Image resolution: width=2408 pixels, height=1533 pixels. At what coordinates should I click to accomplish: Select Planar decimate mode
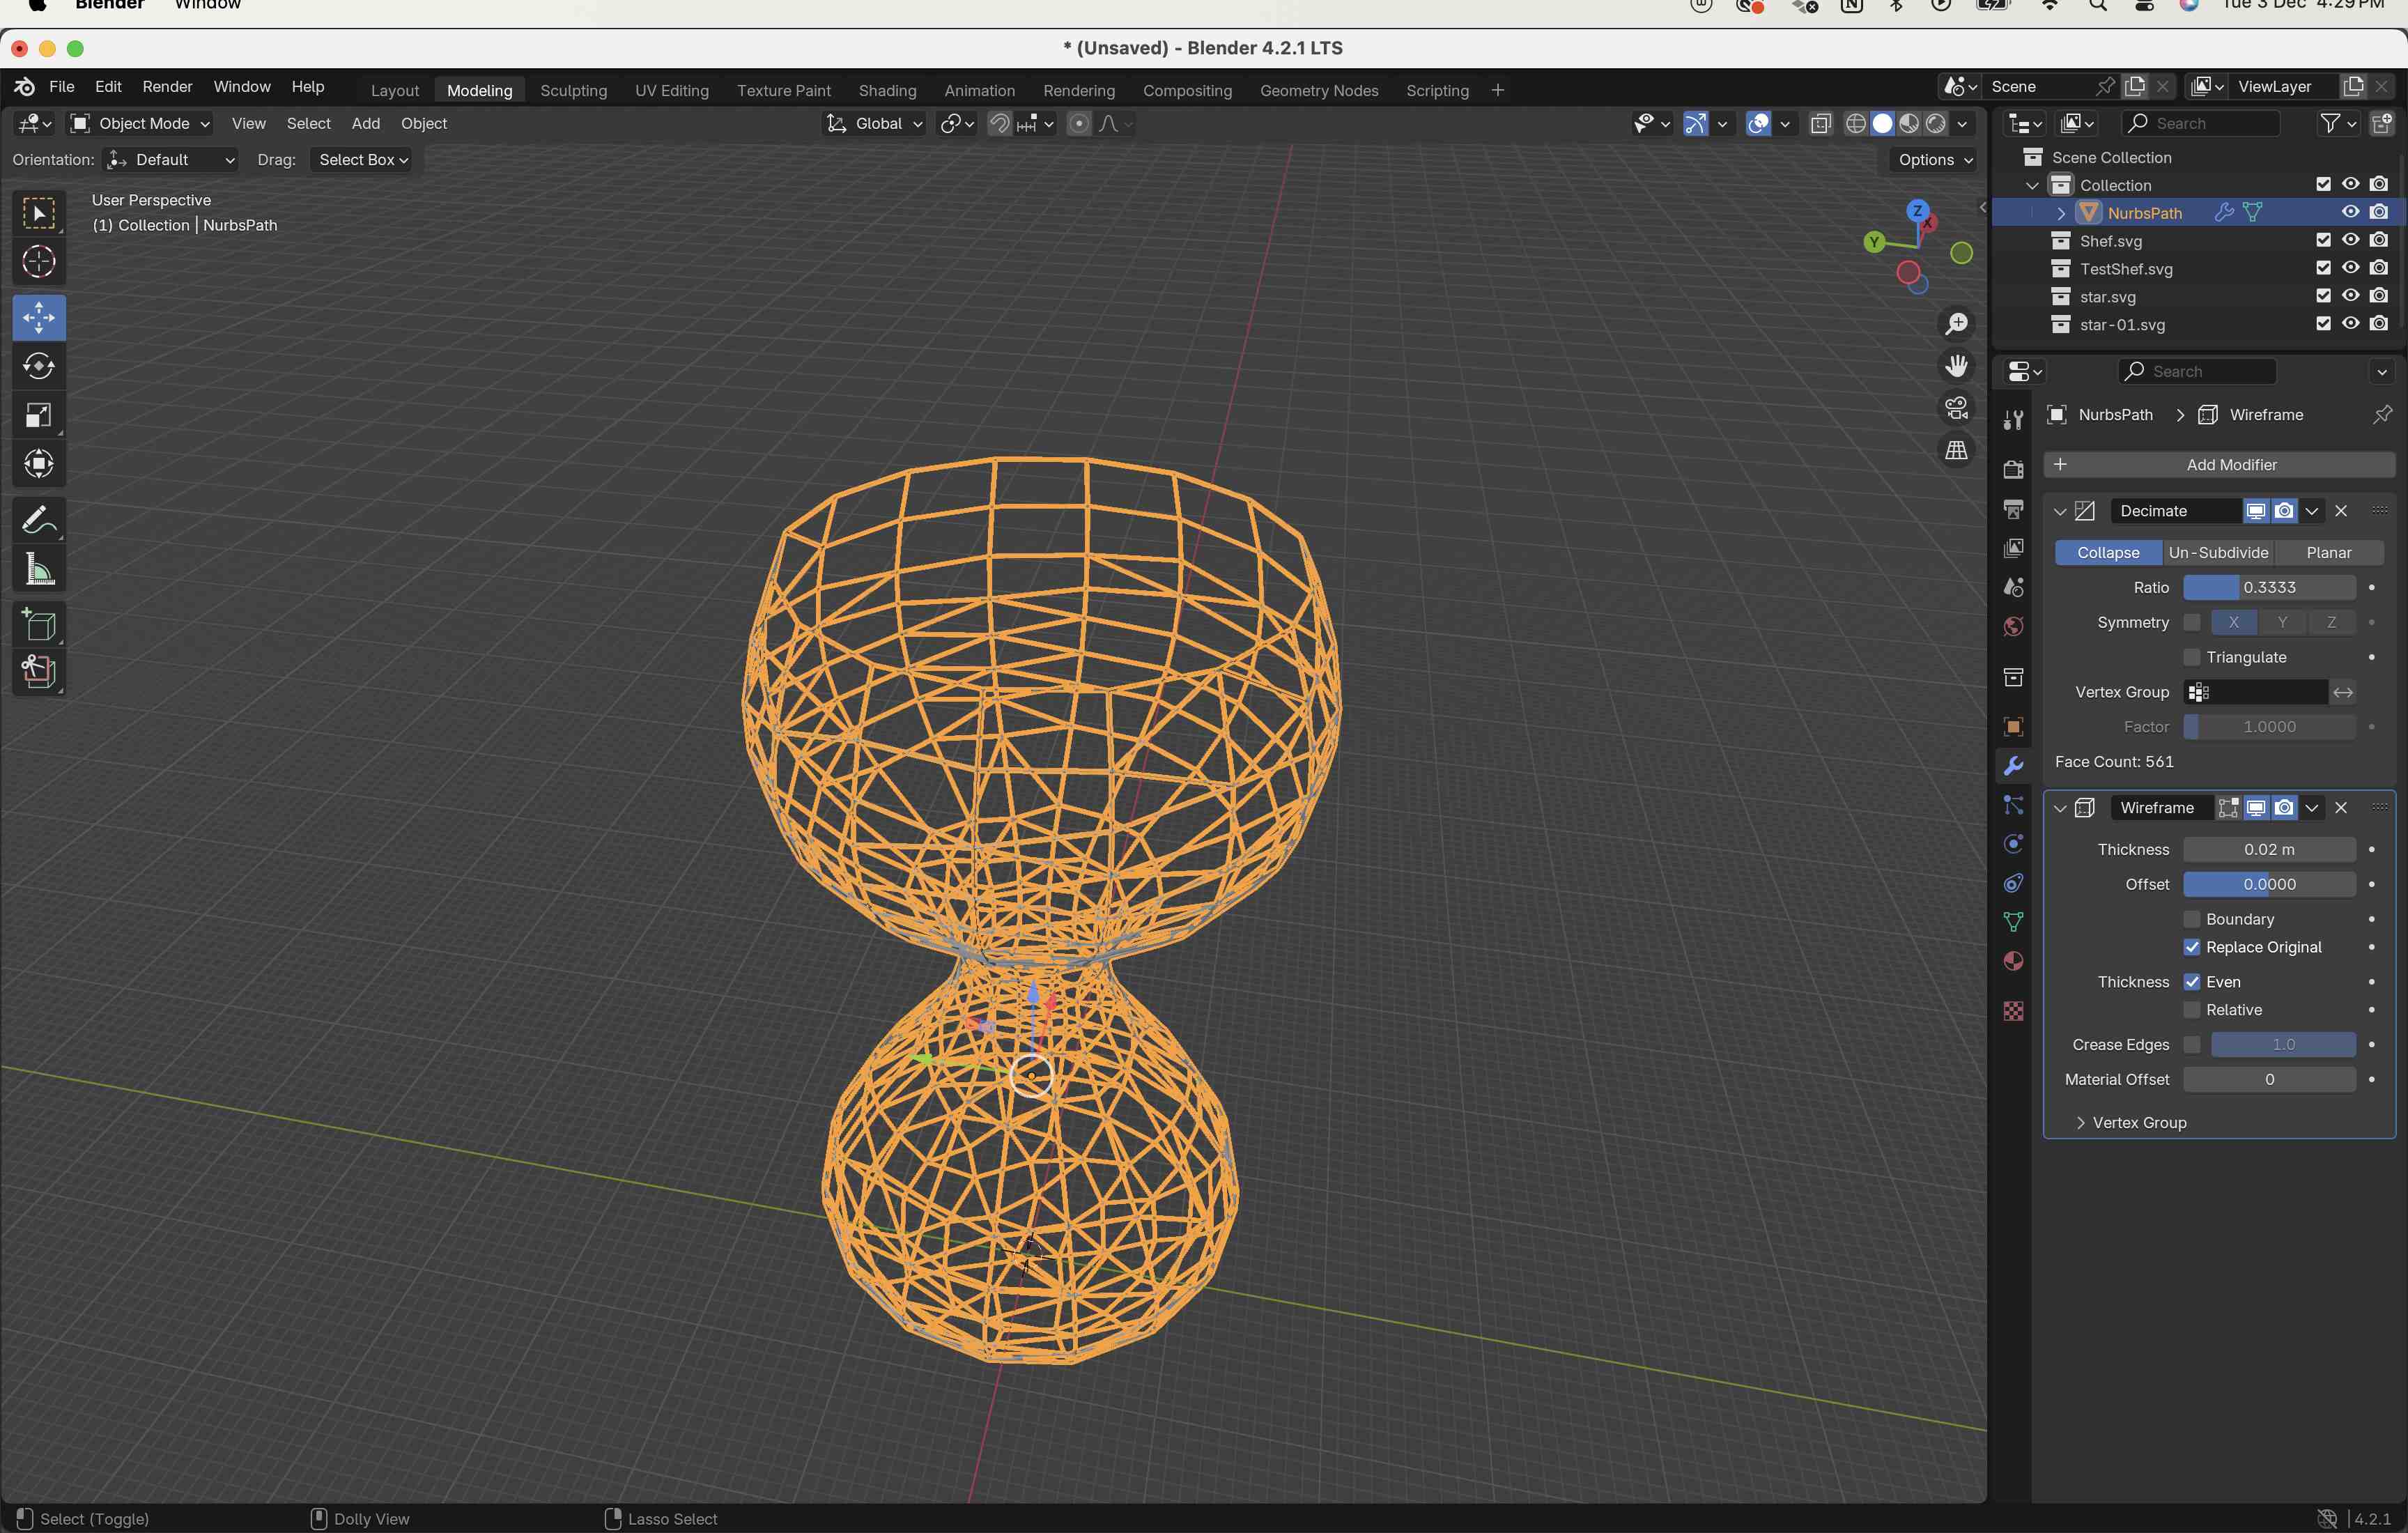2328,553
